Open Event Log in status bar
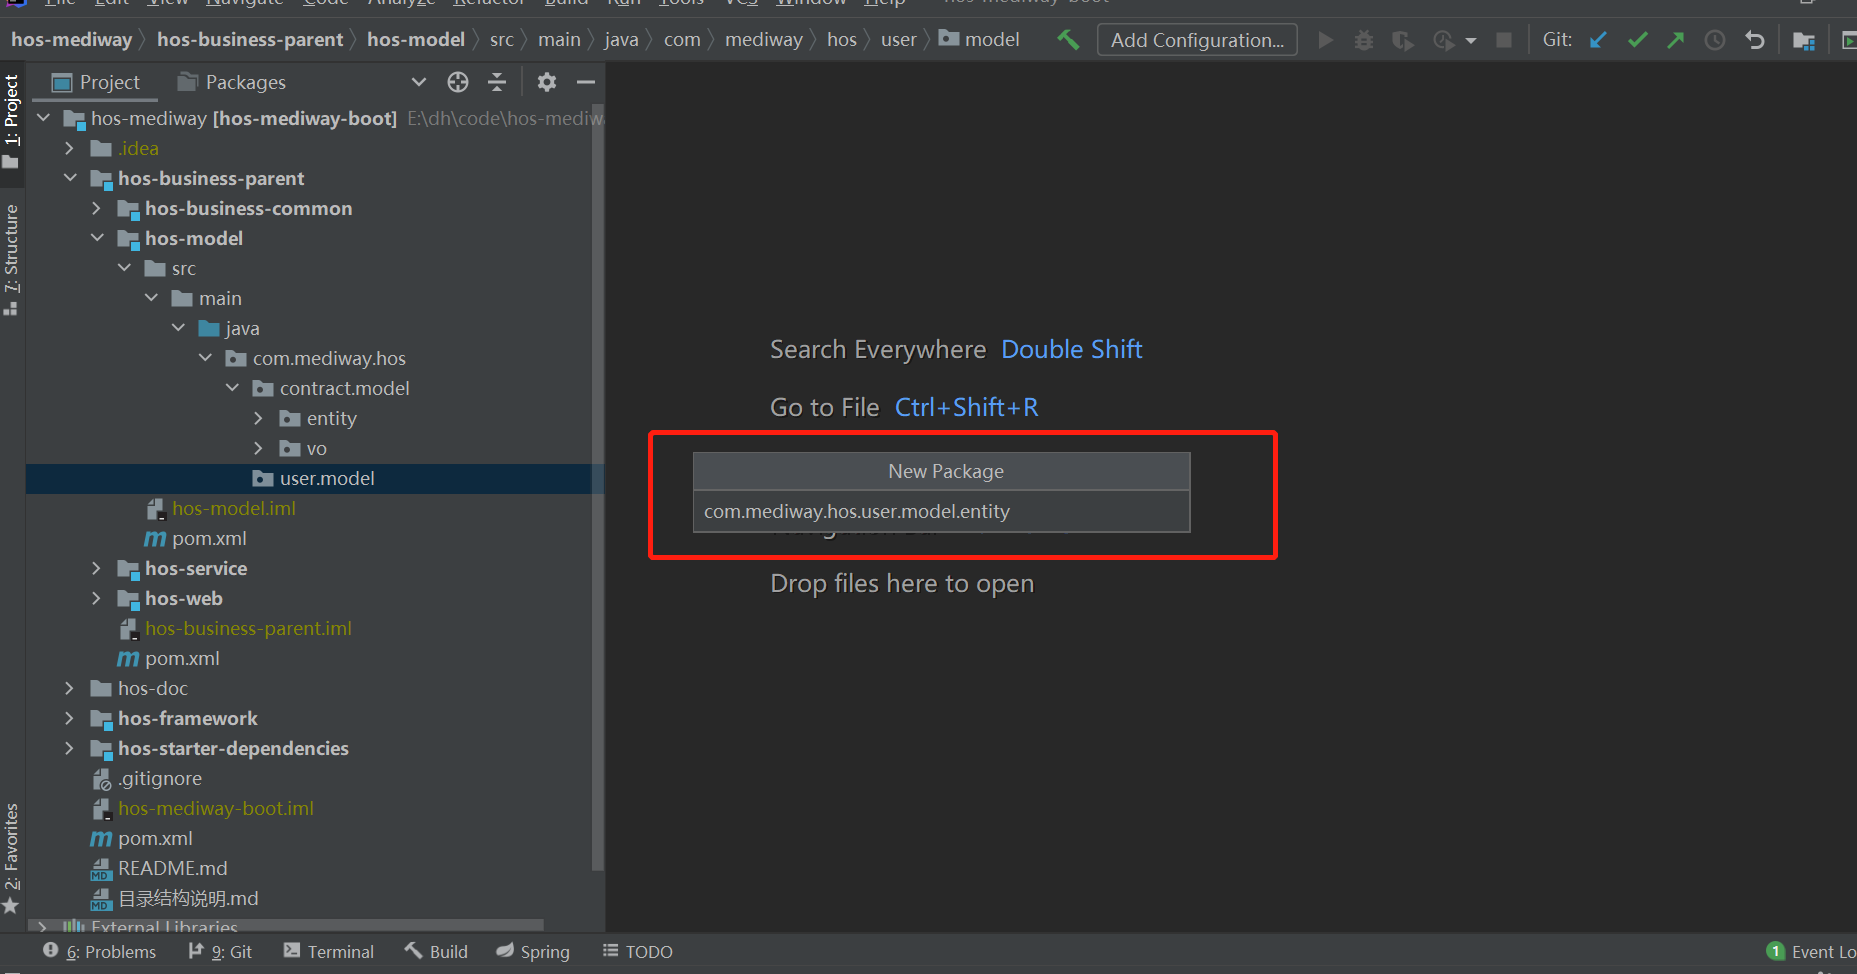 pos(1811,951)
